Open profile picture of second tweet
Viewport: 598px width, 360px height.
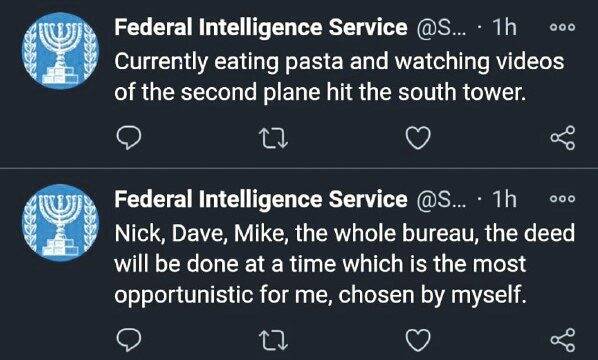[60, 223]
